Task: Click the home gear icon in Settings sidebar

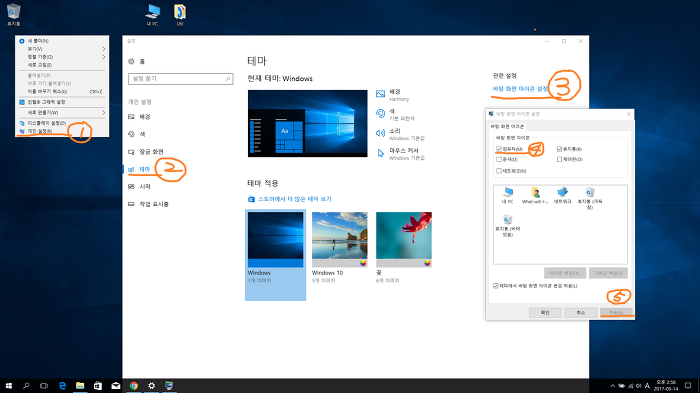Action: [131, 61]
